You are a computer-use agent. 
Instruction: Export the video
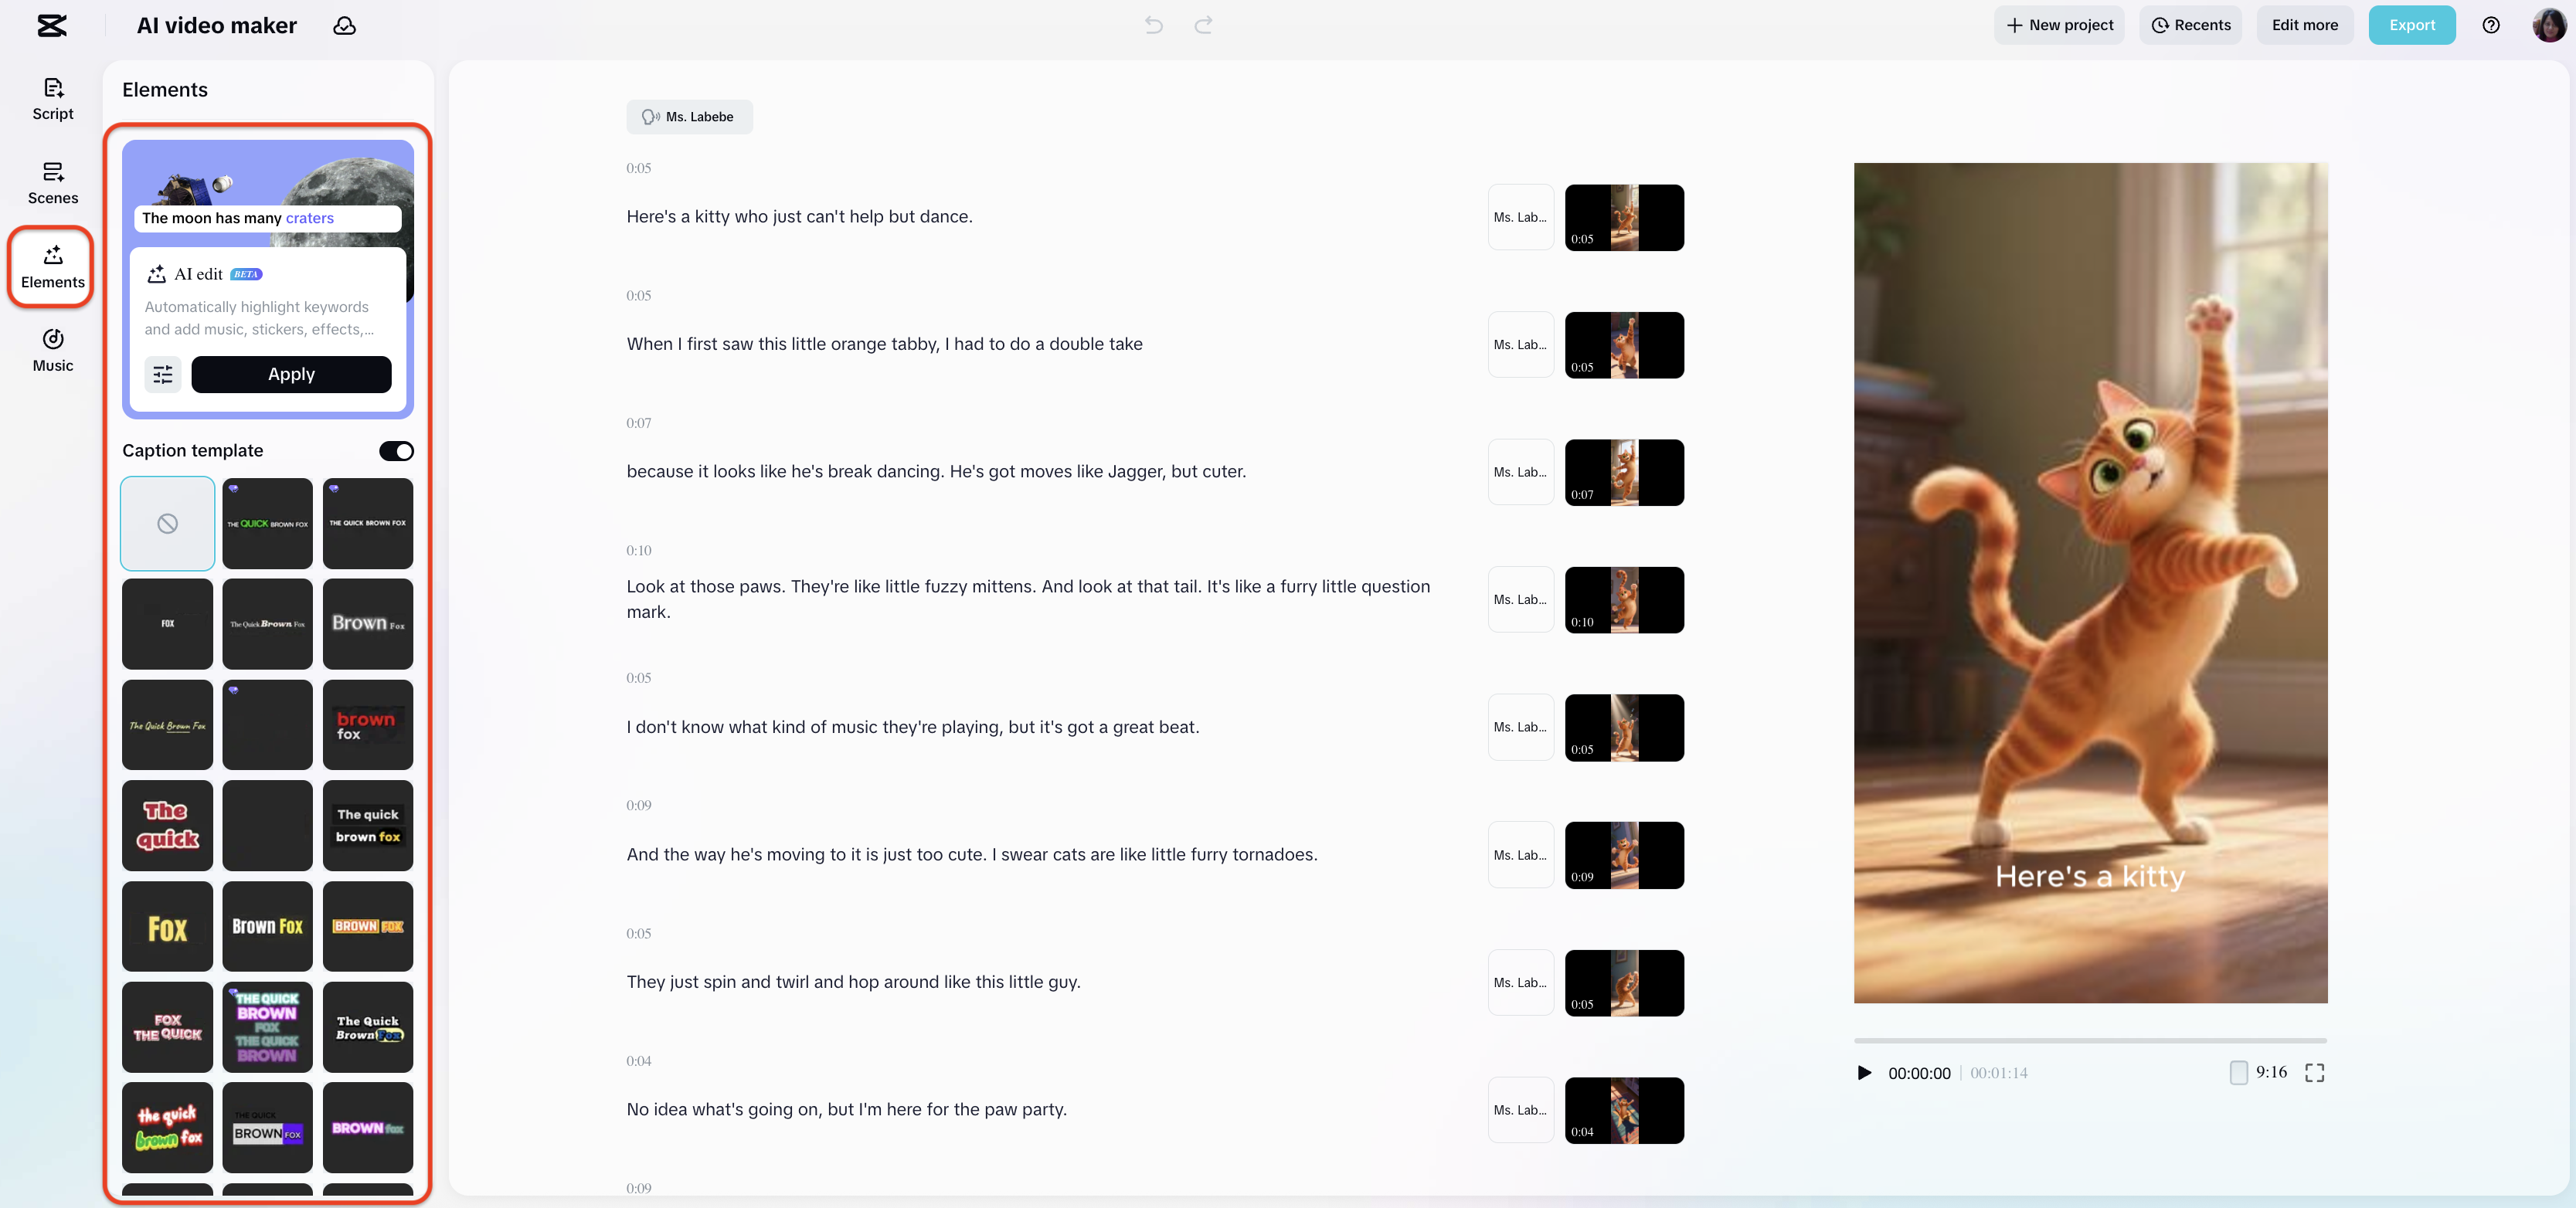point(2412,25)
